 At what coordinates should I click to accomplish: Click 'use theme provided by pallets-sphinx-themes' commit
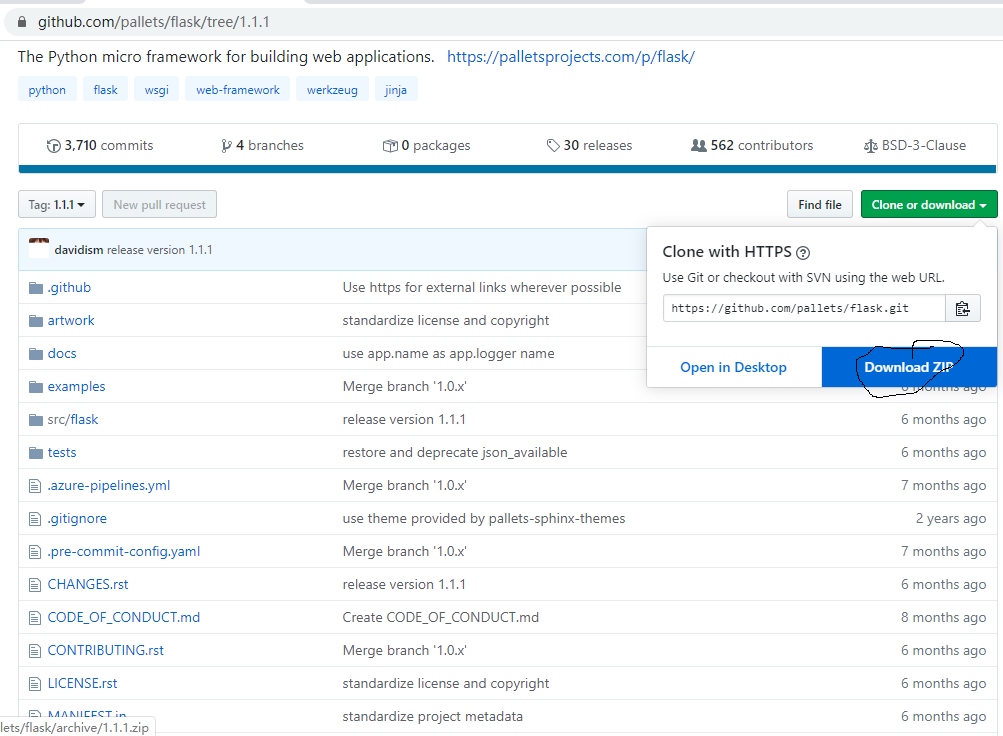(484, 519)
